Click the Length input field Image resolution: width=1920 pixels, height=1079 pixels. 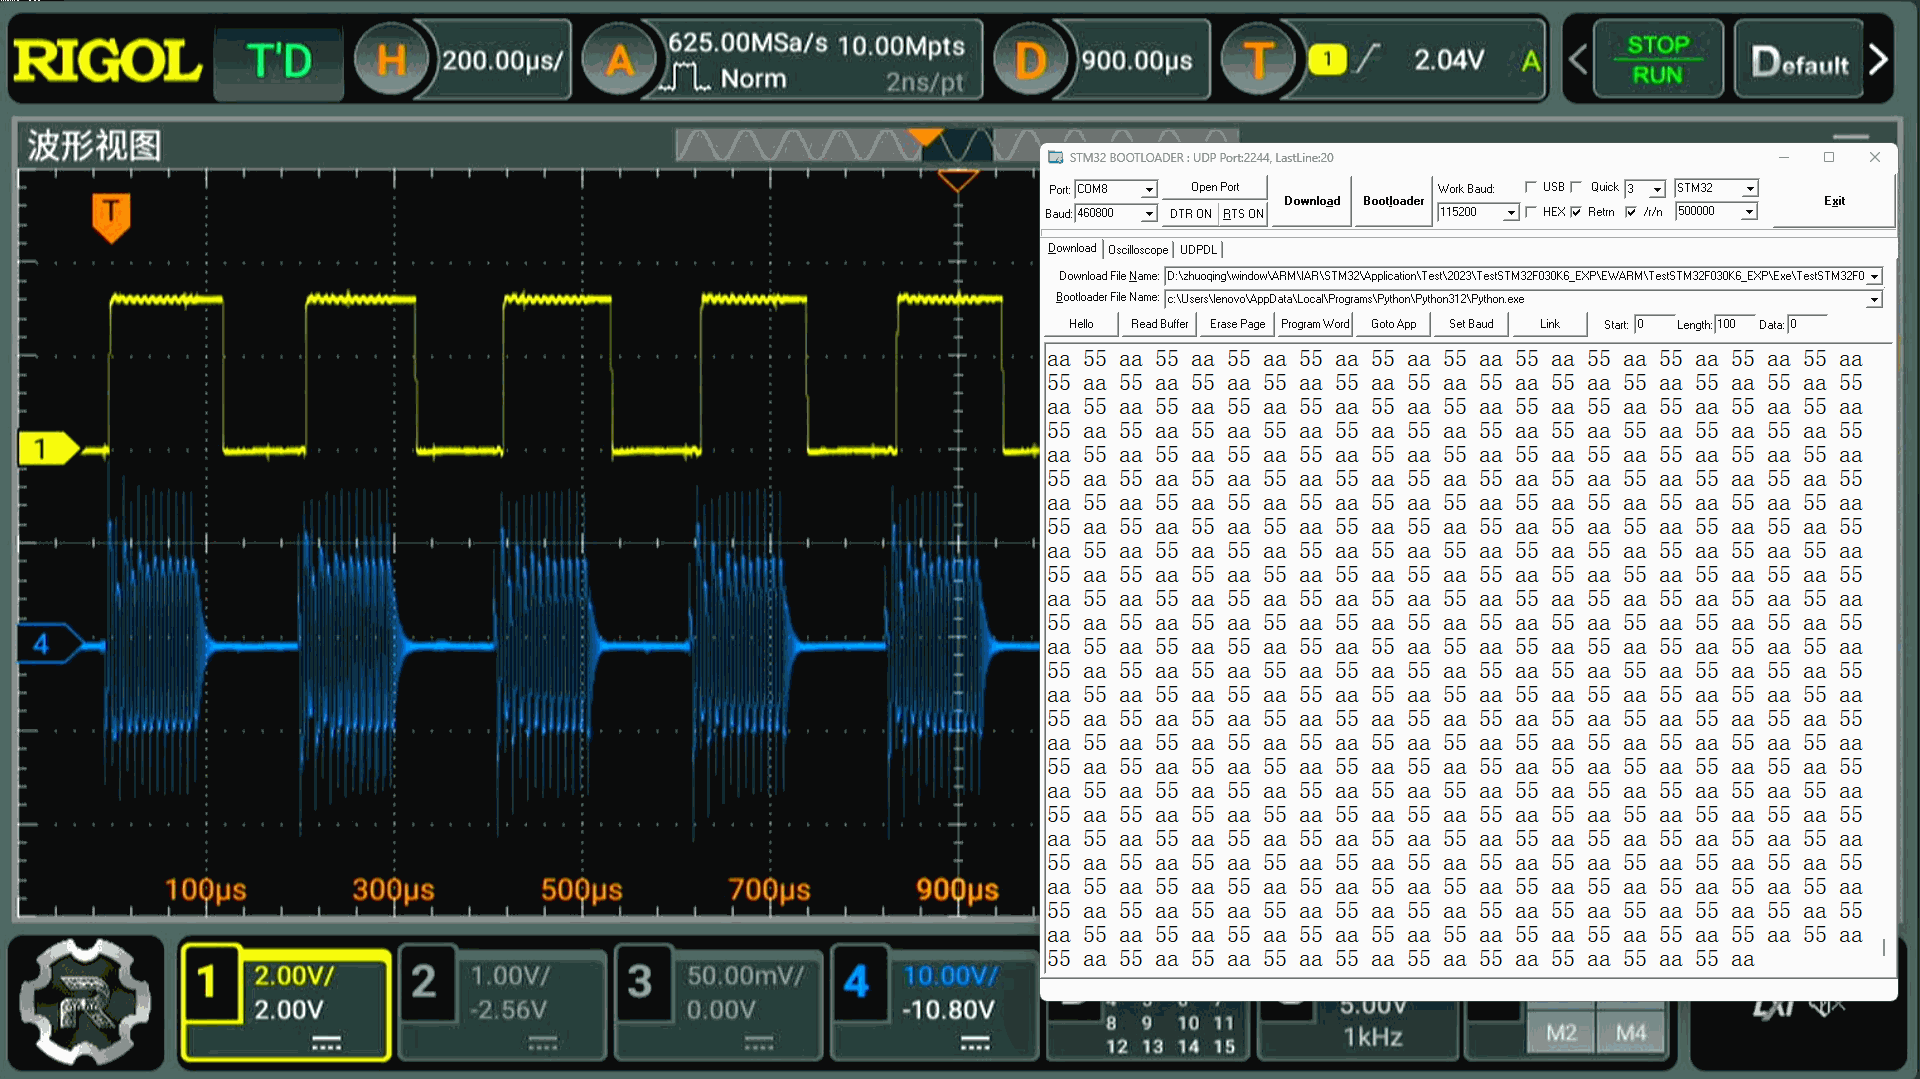[1734, 324]
